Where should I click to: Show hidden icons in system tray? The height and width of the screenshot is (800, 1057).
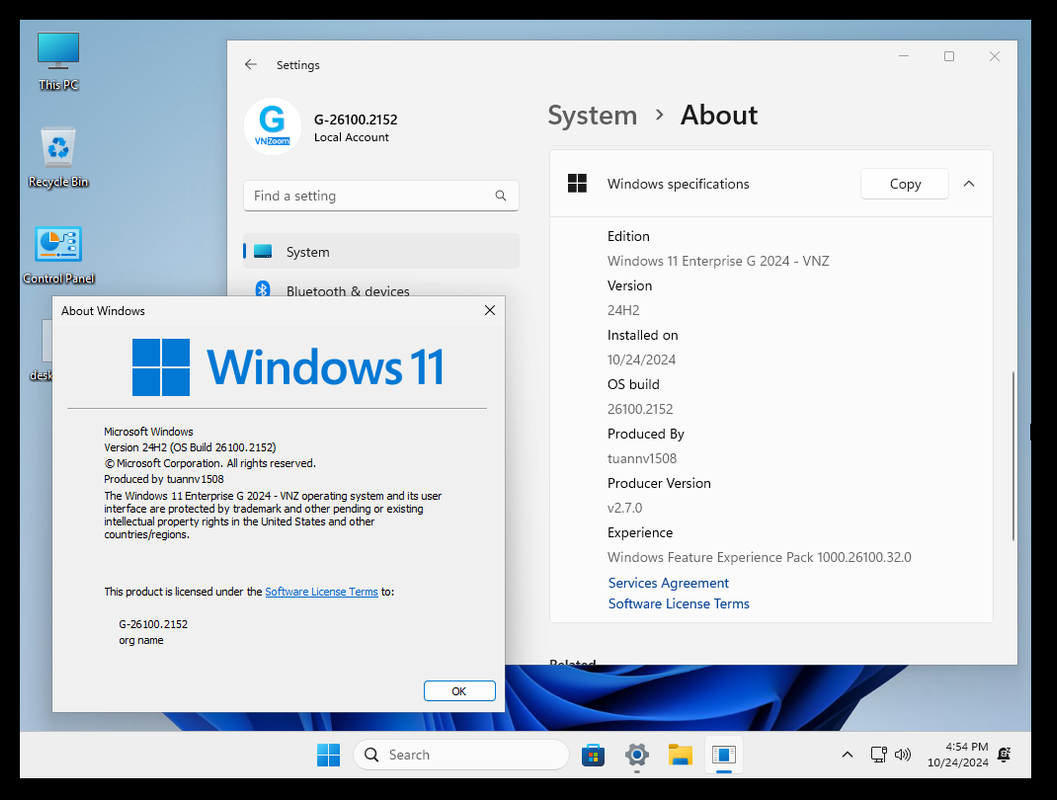click(847, 755)
